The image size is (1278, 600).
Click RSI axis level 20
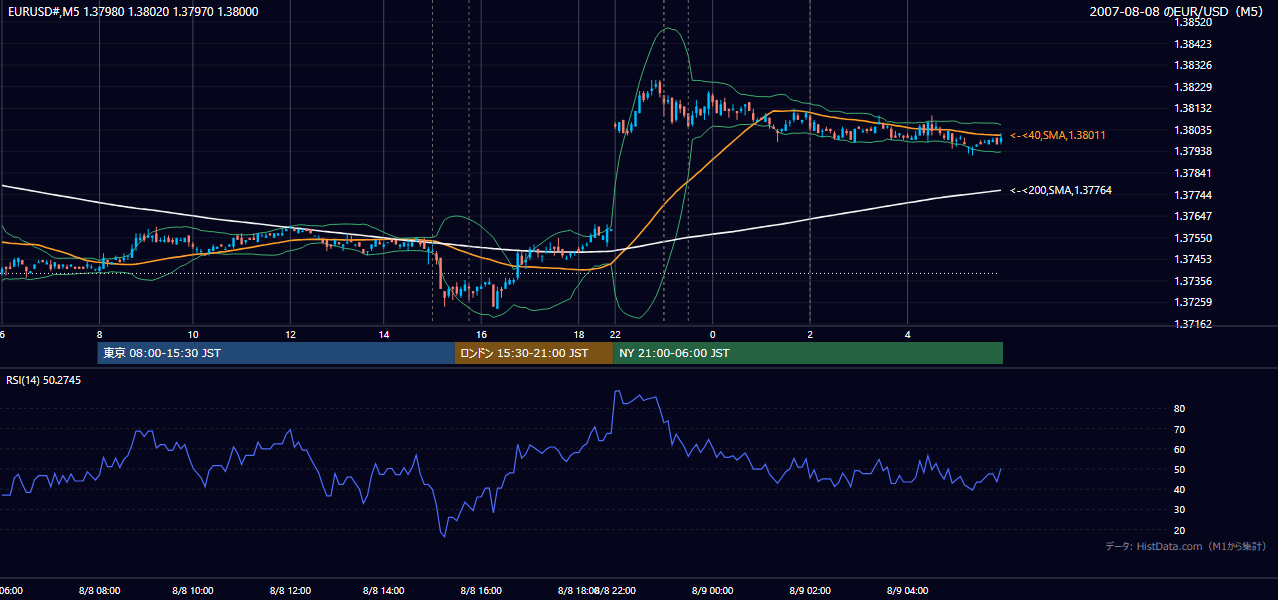coord(1180,530)
